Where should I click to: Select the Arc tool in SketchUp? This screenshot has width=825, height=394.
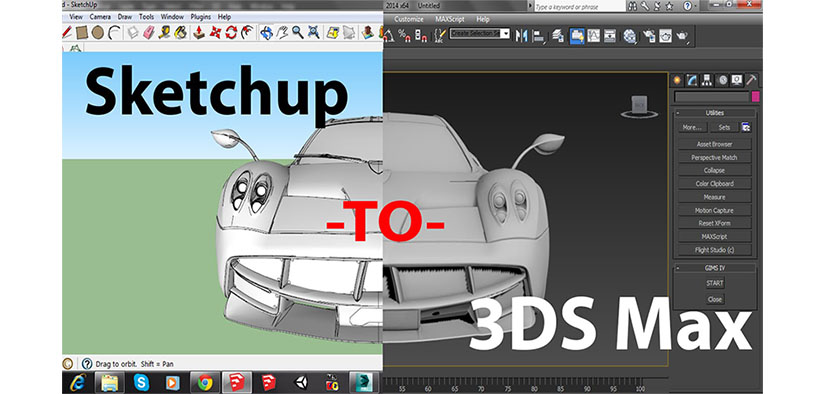pyautogui.click(x=114, y=33)
